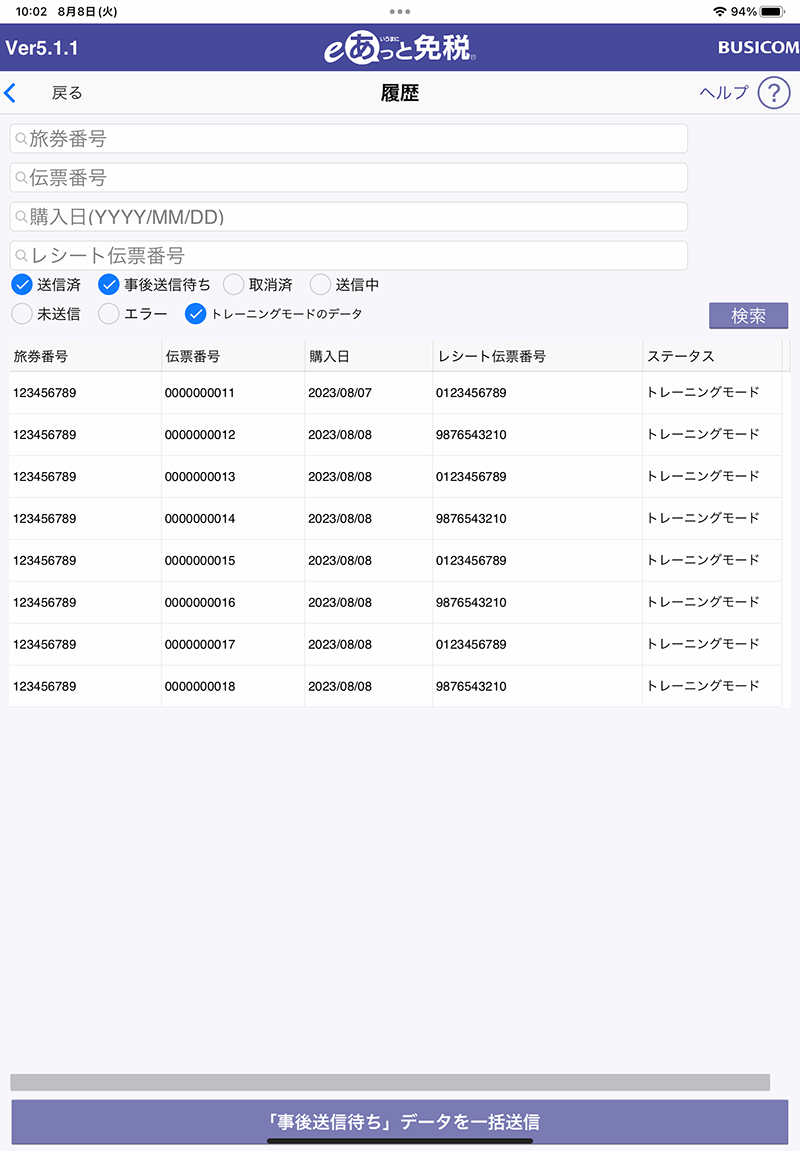Screen dimensions: 800x1151
Task: Enable the 取消済 filter checkbox
Action: [x=234, y=285]
